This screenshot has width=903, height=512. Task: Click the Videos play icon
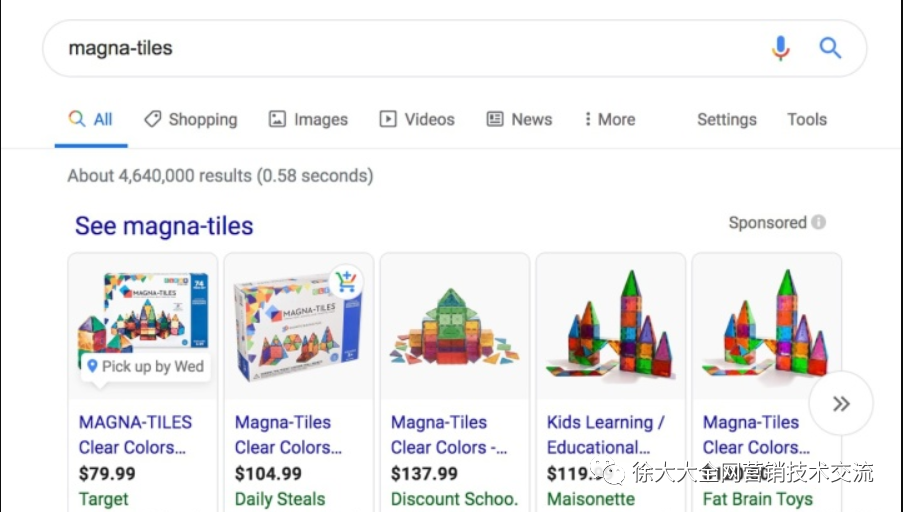coord(388,119)
